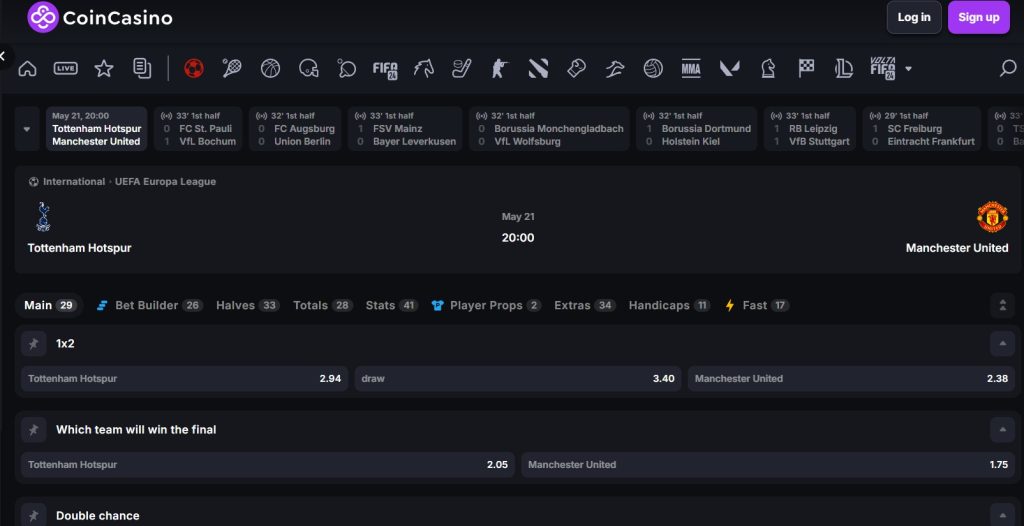Image resolution: width=1024 pixels, height=526 pixels.
Task: Collapse the side panel arrow
Action: click(3, 56)
